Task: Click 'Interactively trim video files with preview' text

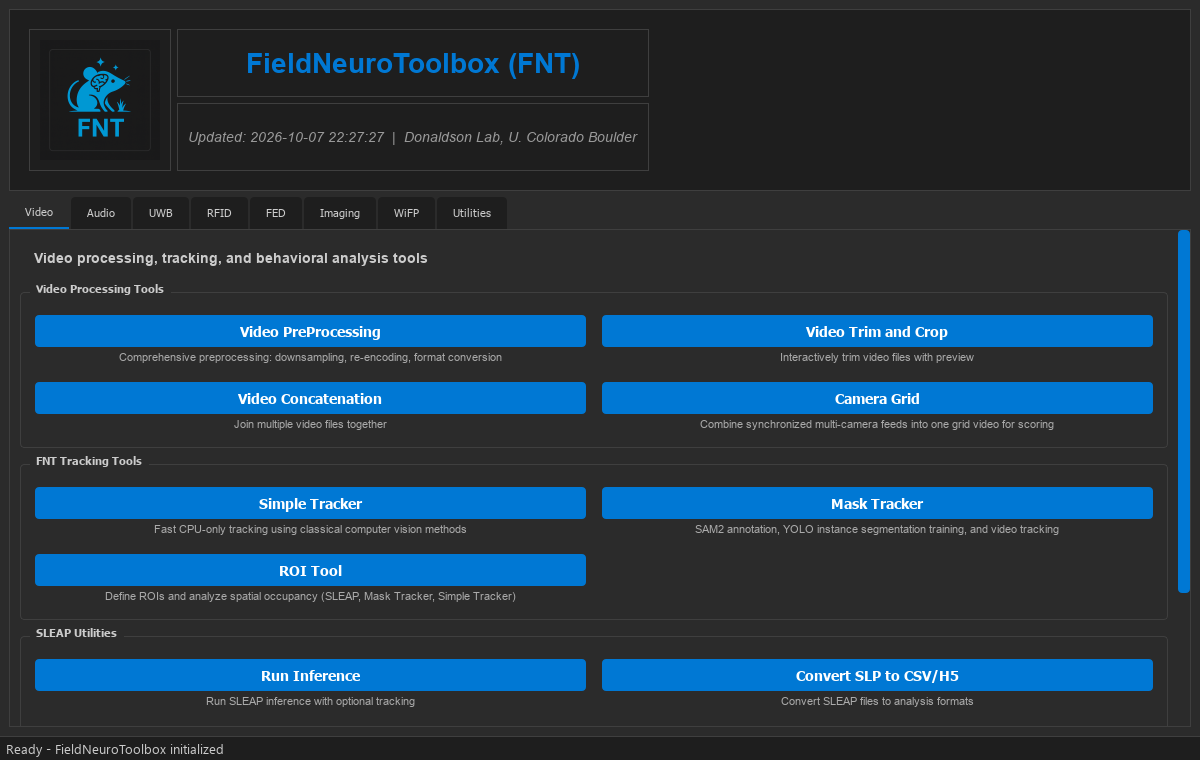Action: [x=877, y=357]
